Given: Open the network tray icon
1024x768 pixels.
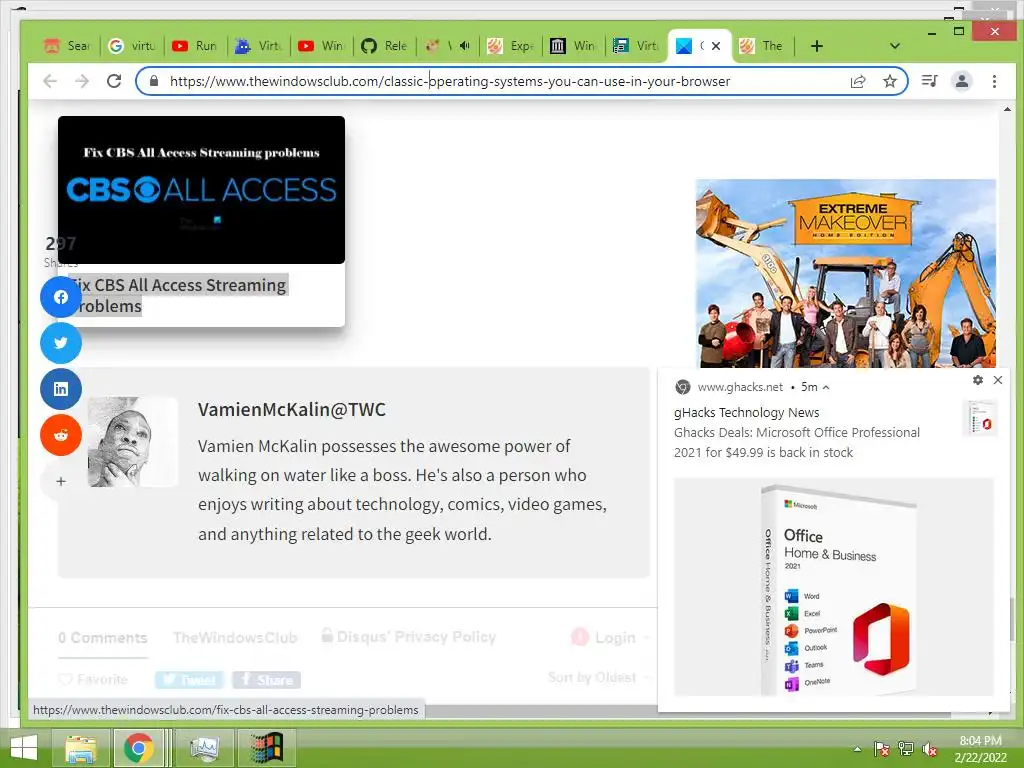Looking at the screenshot, I should 906,749.
